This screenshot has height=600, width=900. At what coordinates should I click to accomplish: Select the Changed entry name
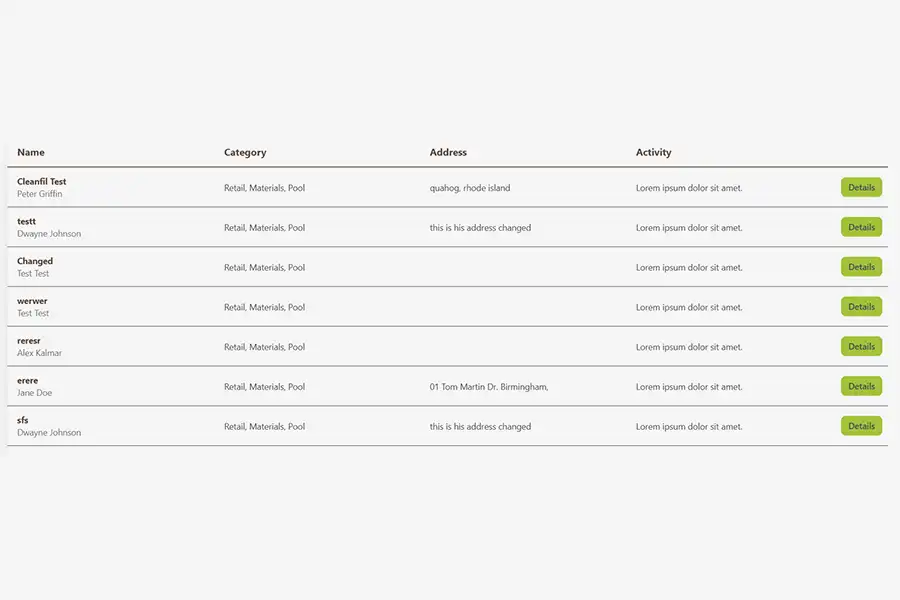pyautogui.click(x=35, y=261)
